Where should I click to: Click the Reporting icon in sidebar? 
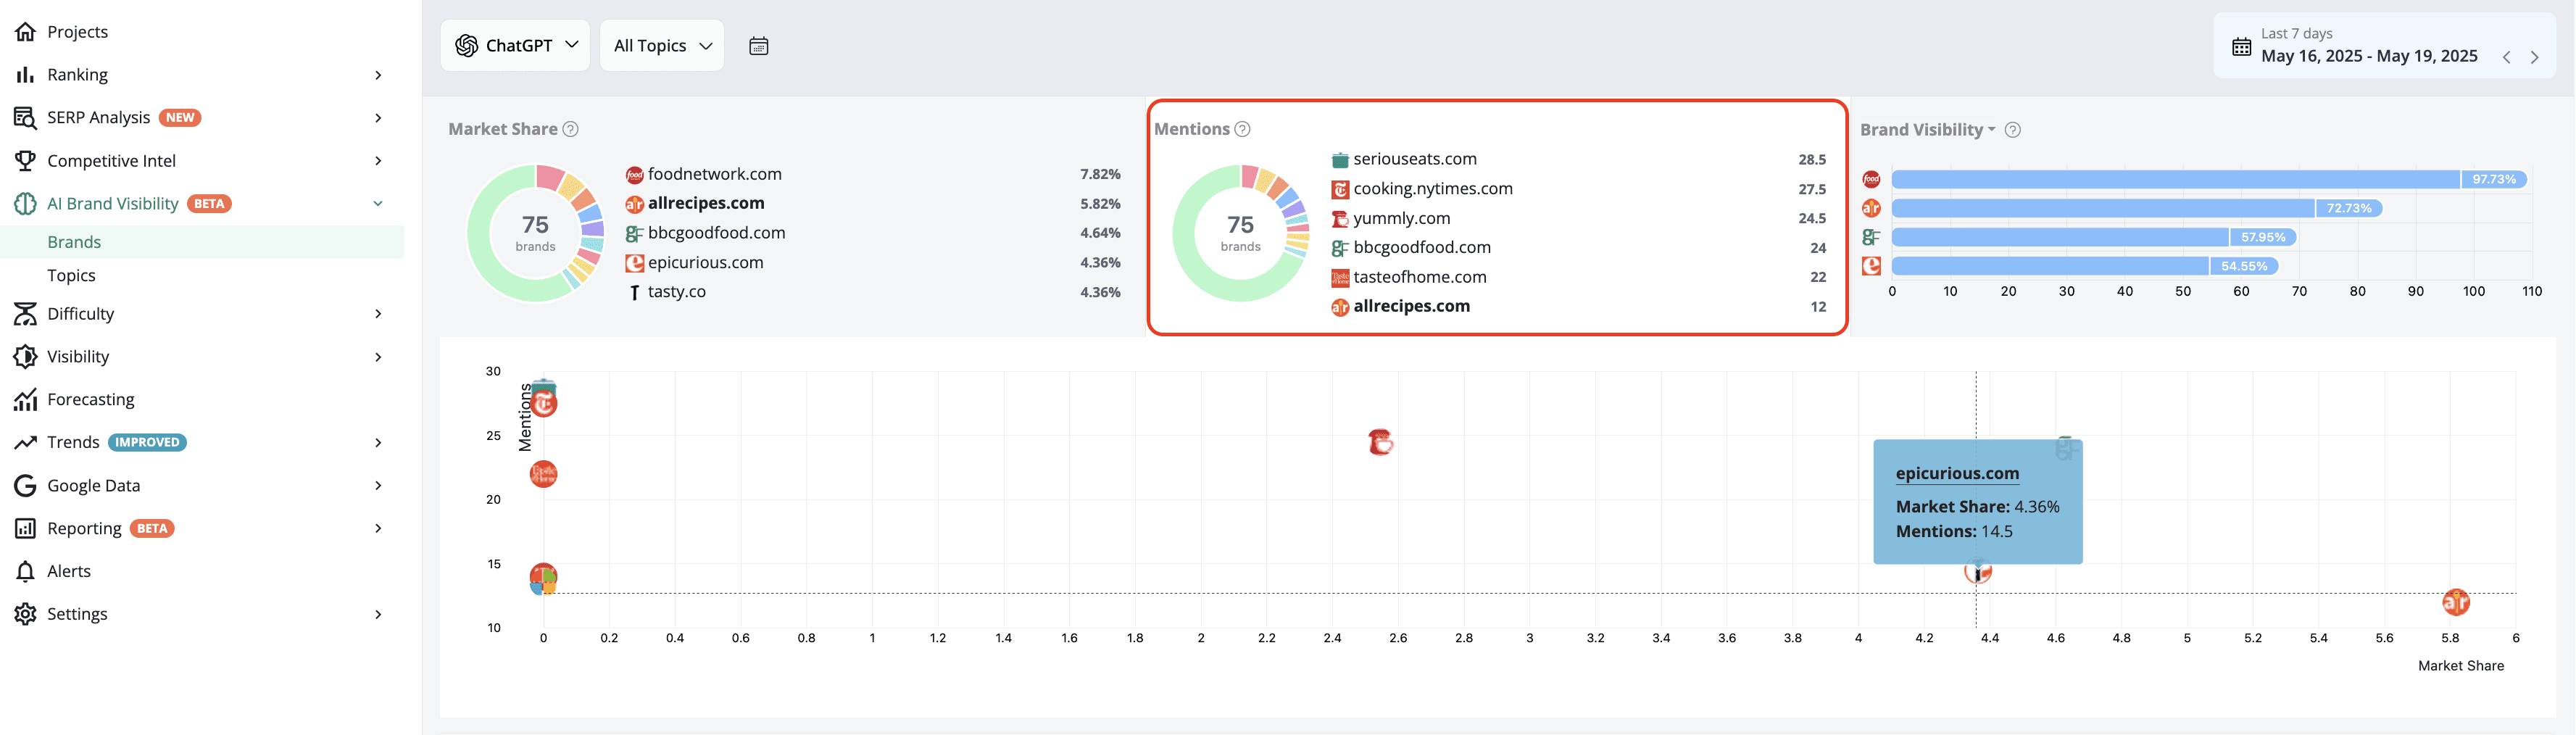[25, 529]
